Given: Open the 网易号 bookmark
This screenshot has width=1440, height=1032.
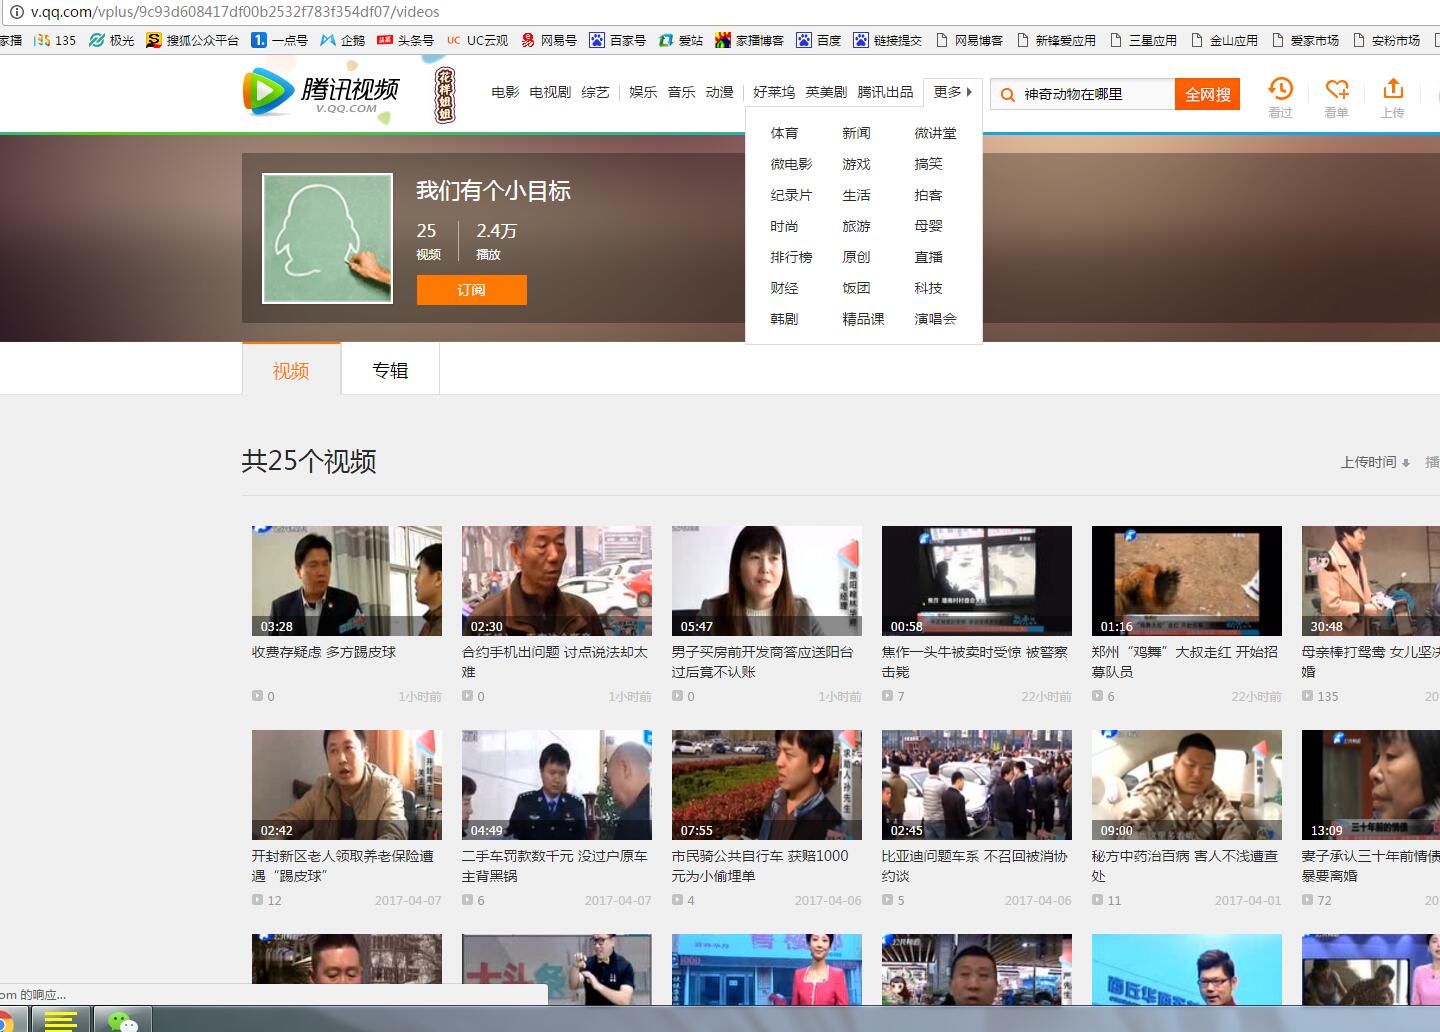Looking at the screenshot, I should (x=549, y=40).
